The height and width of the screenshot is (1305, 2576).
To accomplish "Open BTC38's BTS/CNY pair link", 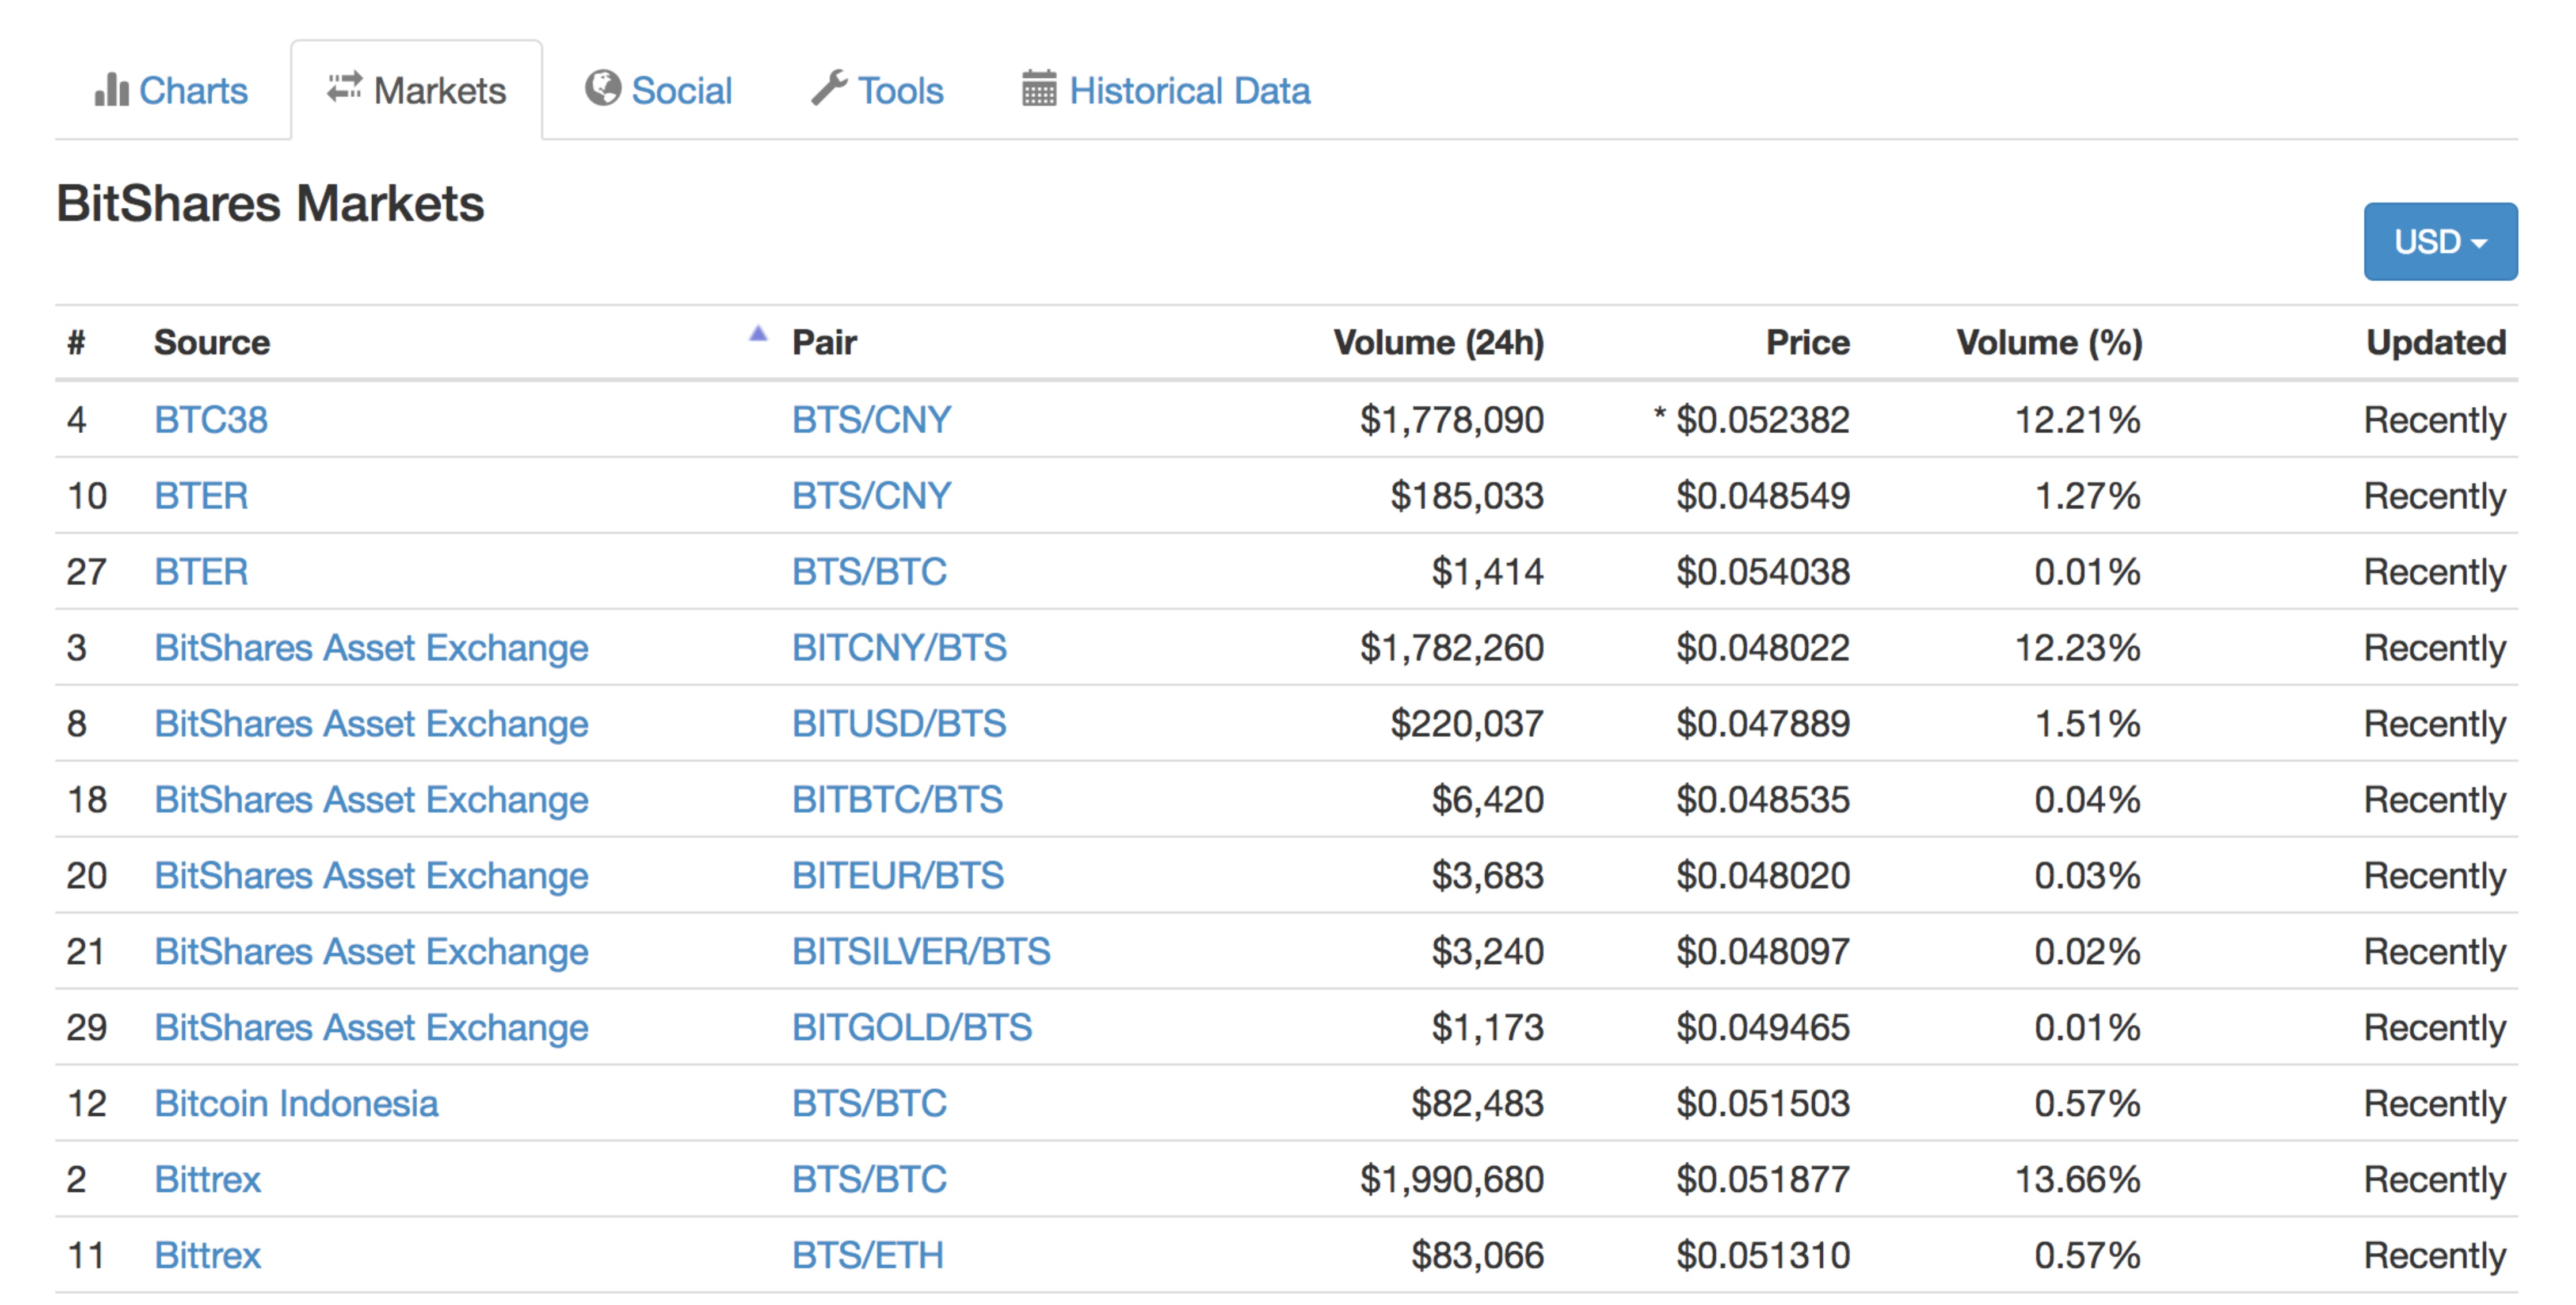I will coord(871,420).
